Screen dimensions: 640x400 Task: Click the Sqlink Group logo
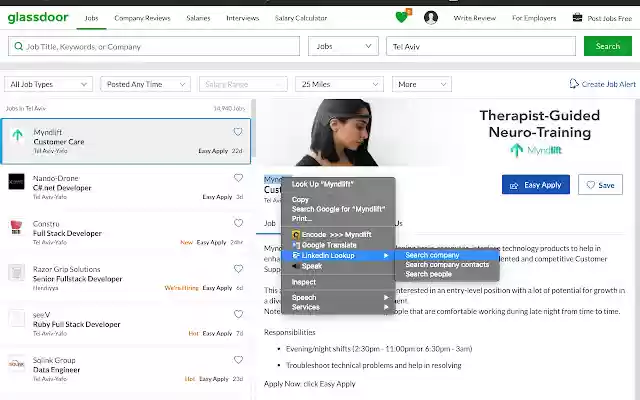[x=16, y=363]
